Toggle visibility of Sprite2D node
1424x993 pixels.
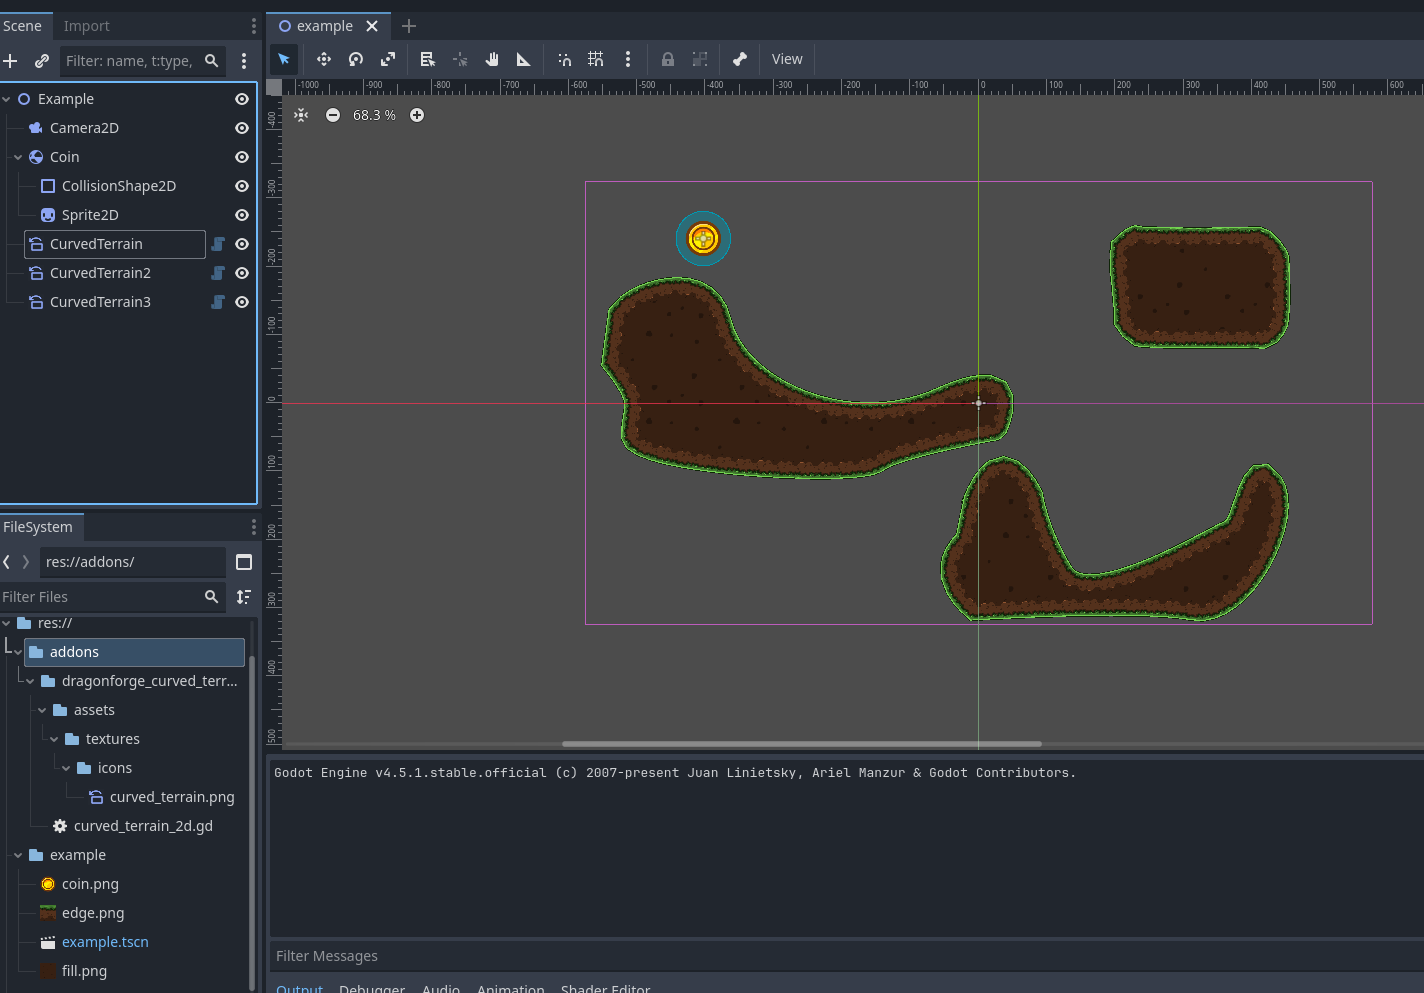(242, 215)
